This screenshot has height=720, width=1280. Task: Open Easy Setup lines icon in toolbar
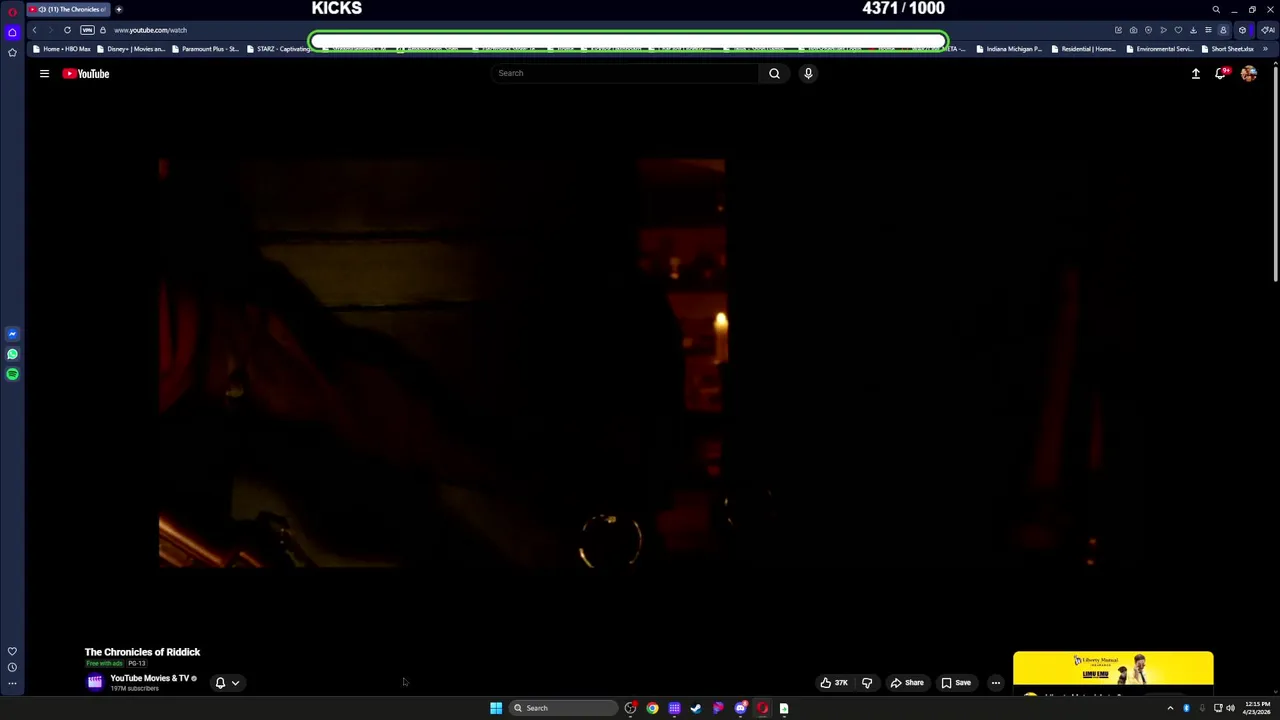pyautogui.click(x=1208, y=30)
